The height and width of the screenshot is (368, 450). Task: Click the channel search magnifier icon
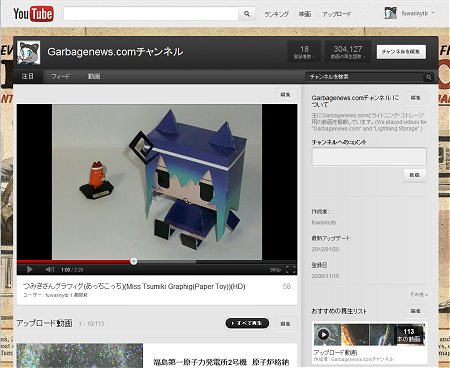coord(429,77)
